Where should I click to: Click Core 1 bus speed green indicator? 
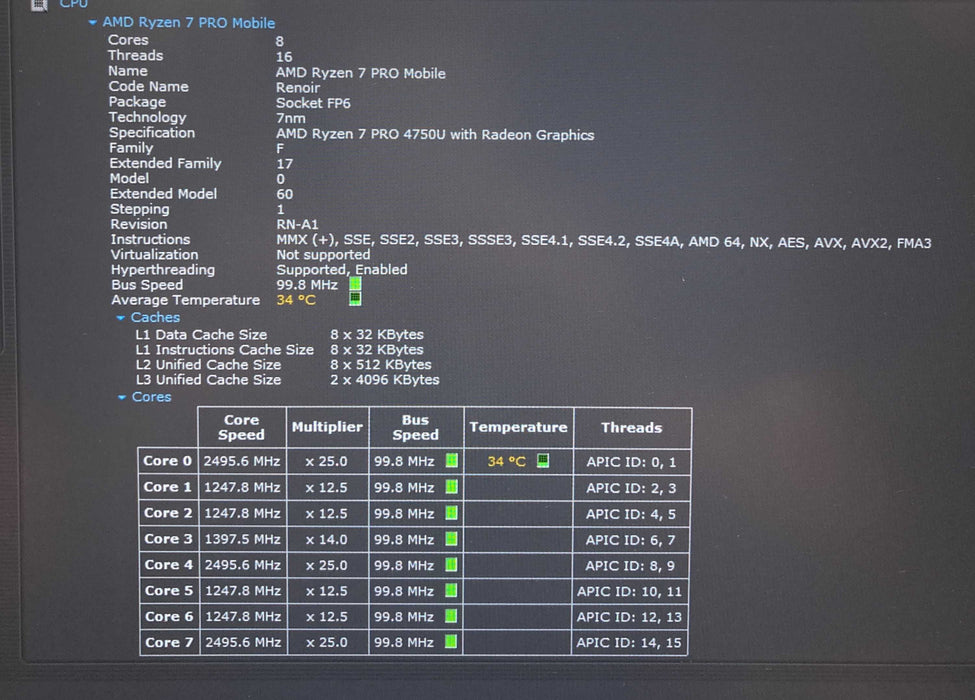(452, 487)
